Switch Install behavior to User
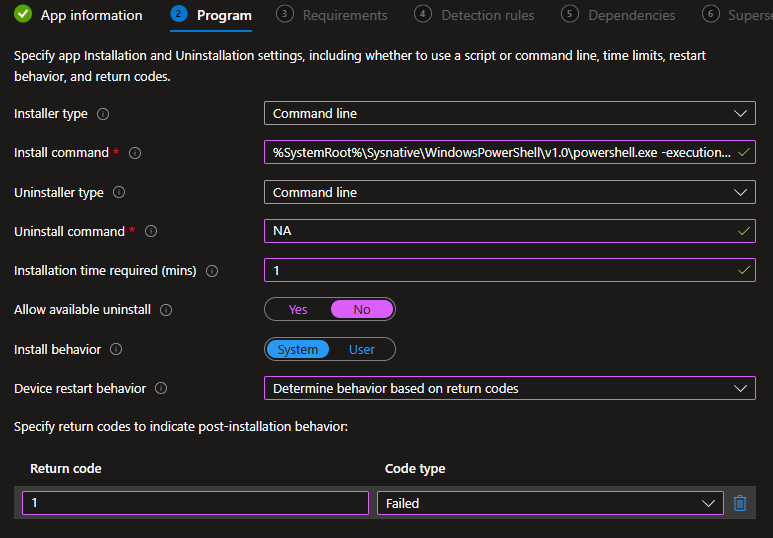Viewport: 773px width, 538px height. click(362, 349)
